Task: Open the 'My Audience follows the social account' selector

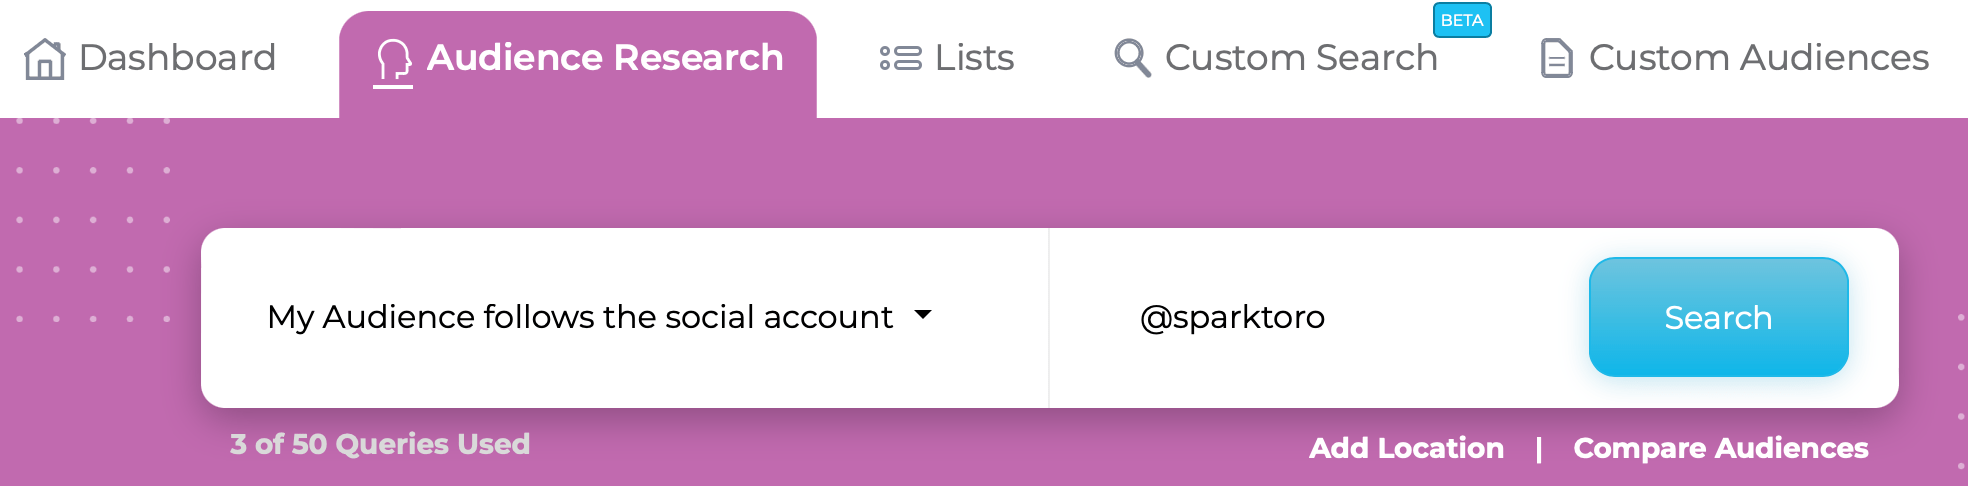Action: [x=600, y=317]
